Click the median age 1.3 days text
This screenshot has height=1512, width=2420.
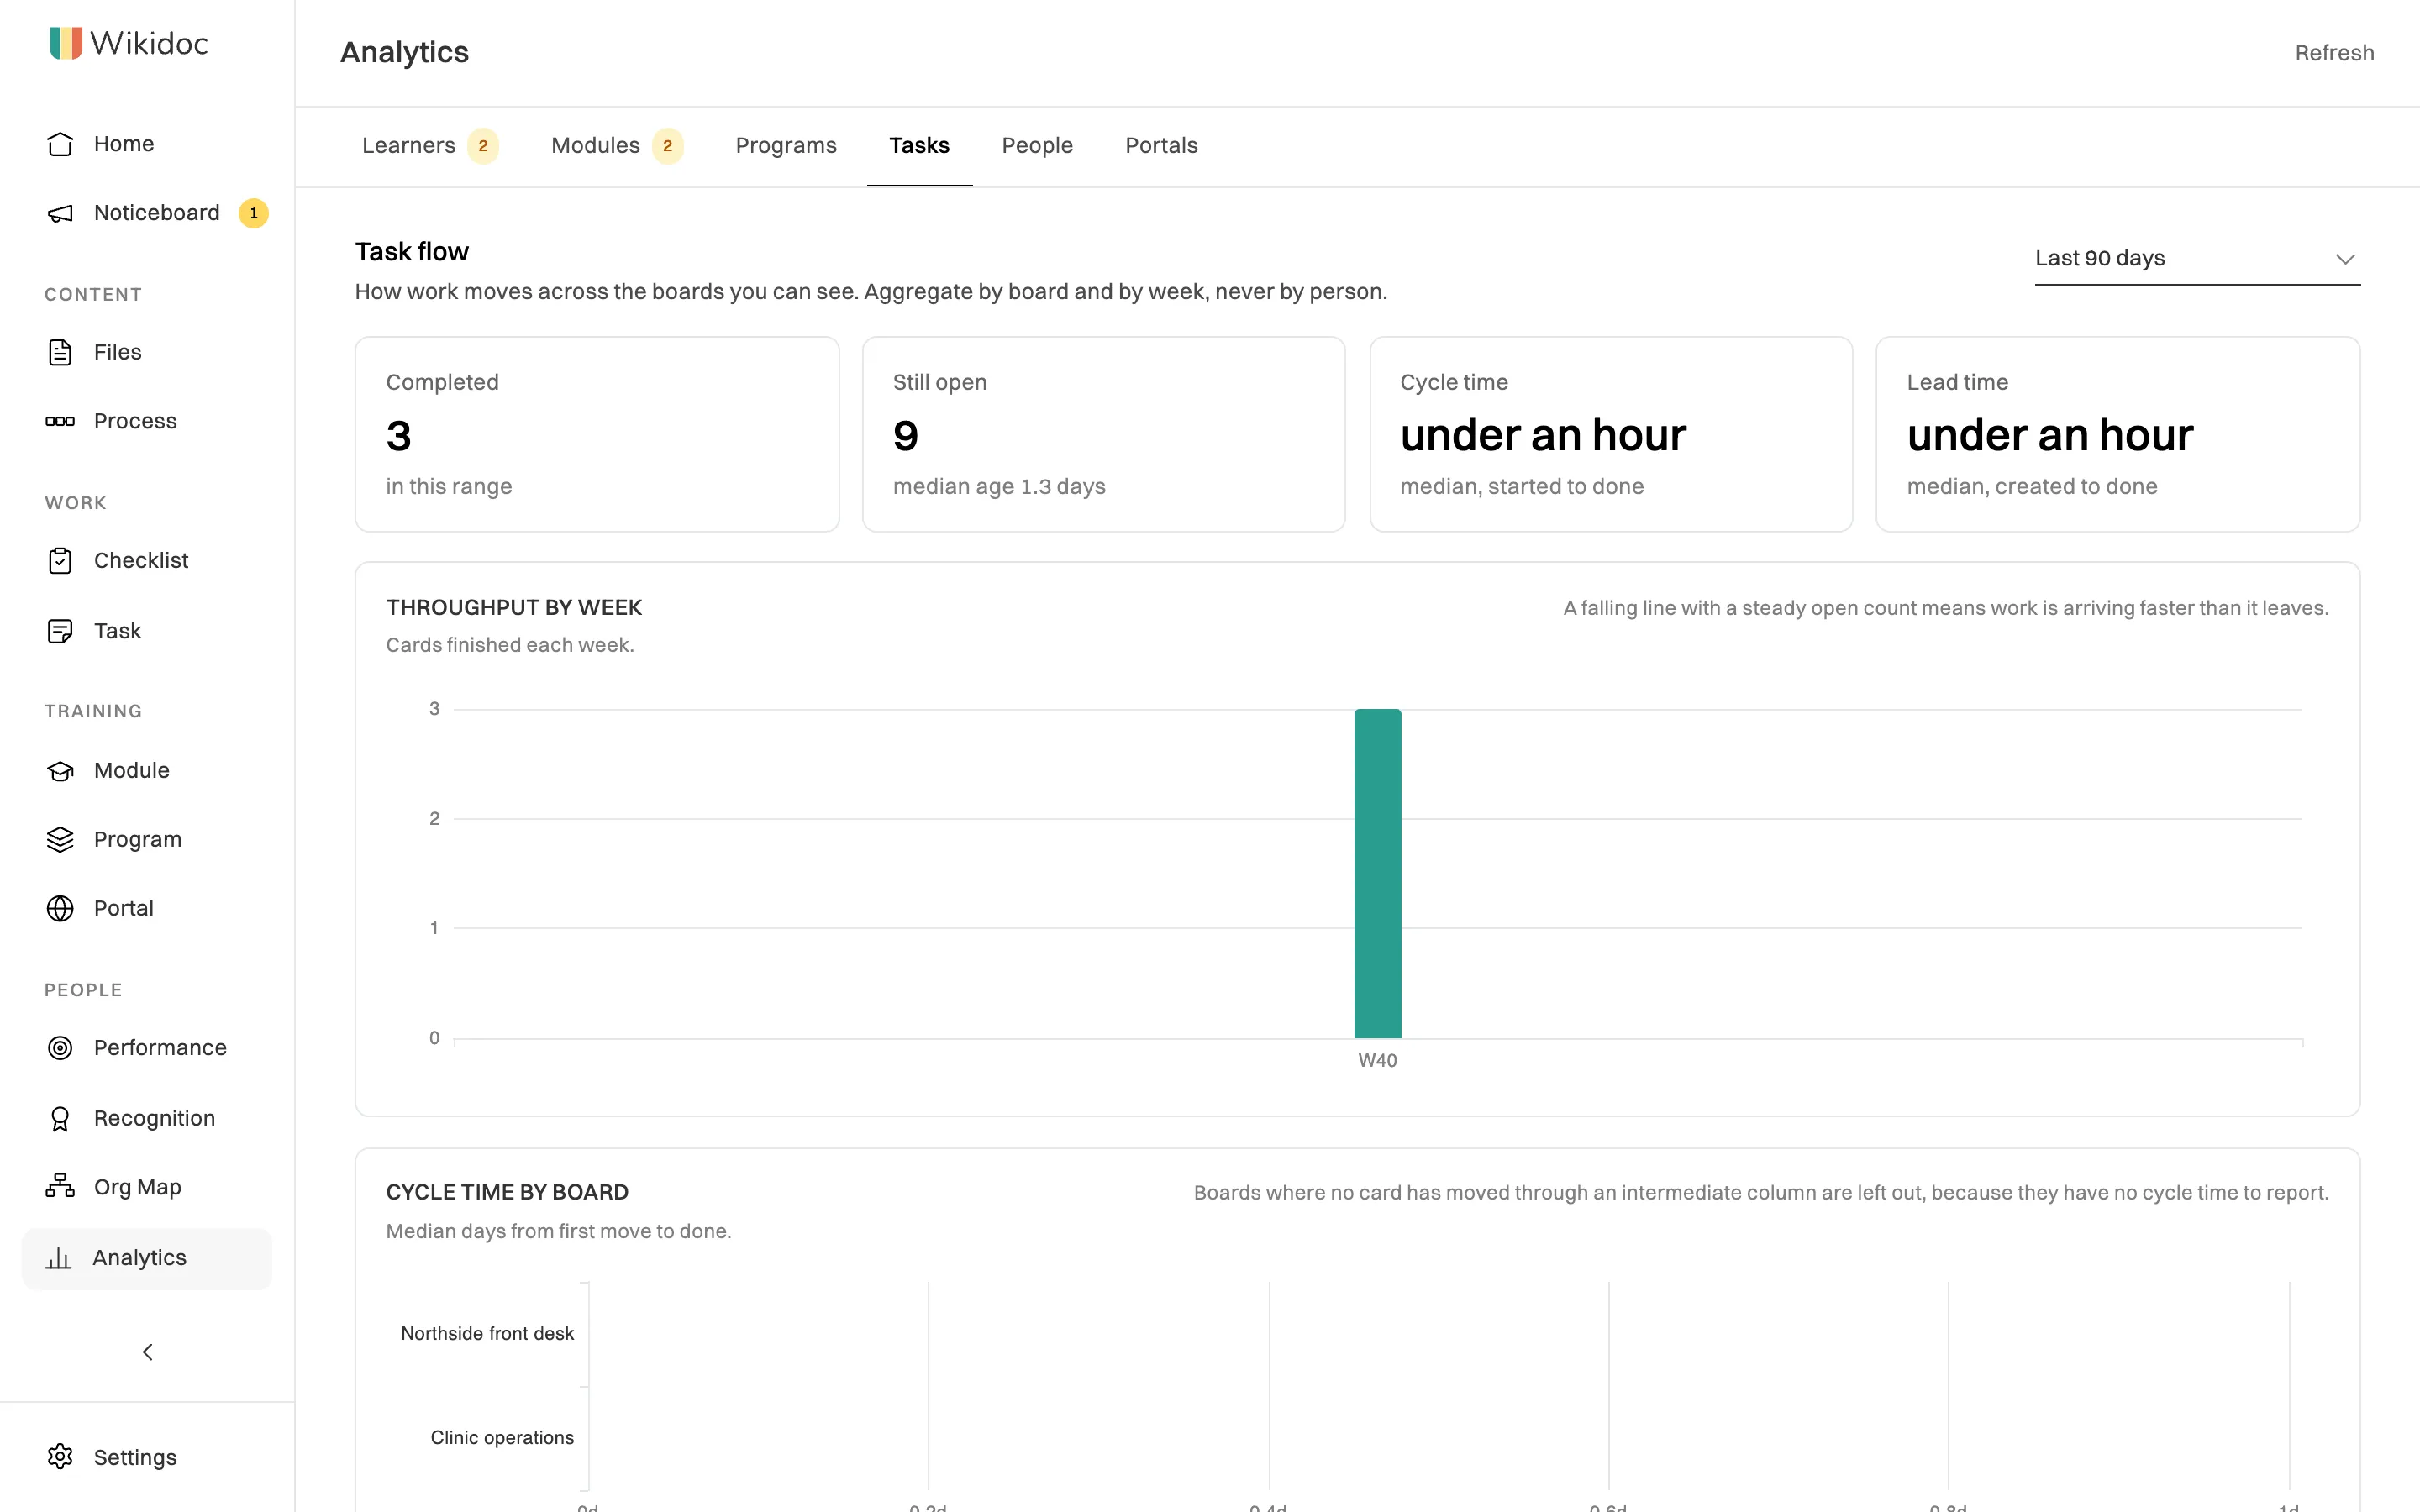click(x=999, y=487)
